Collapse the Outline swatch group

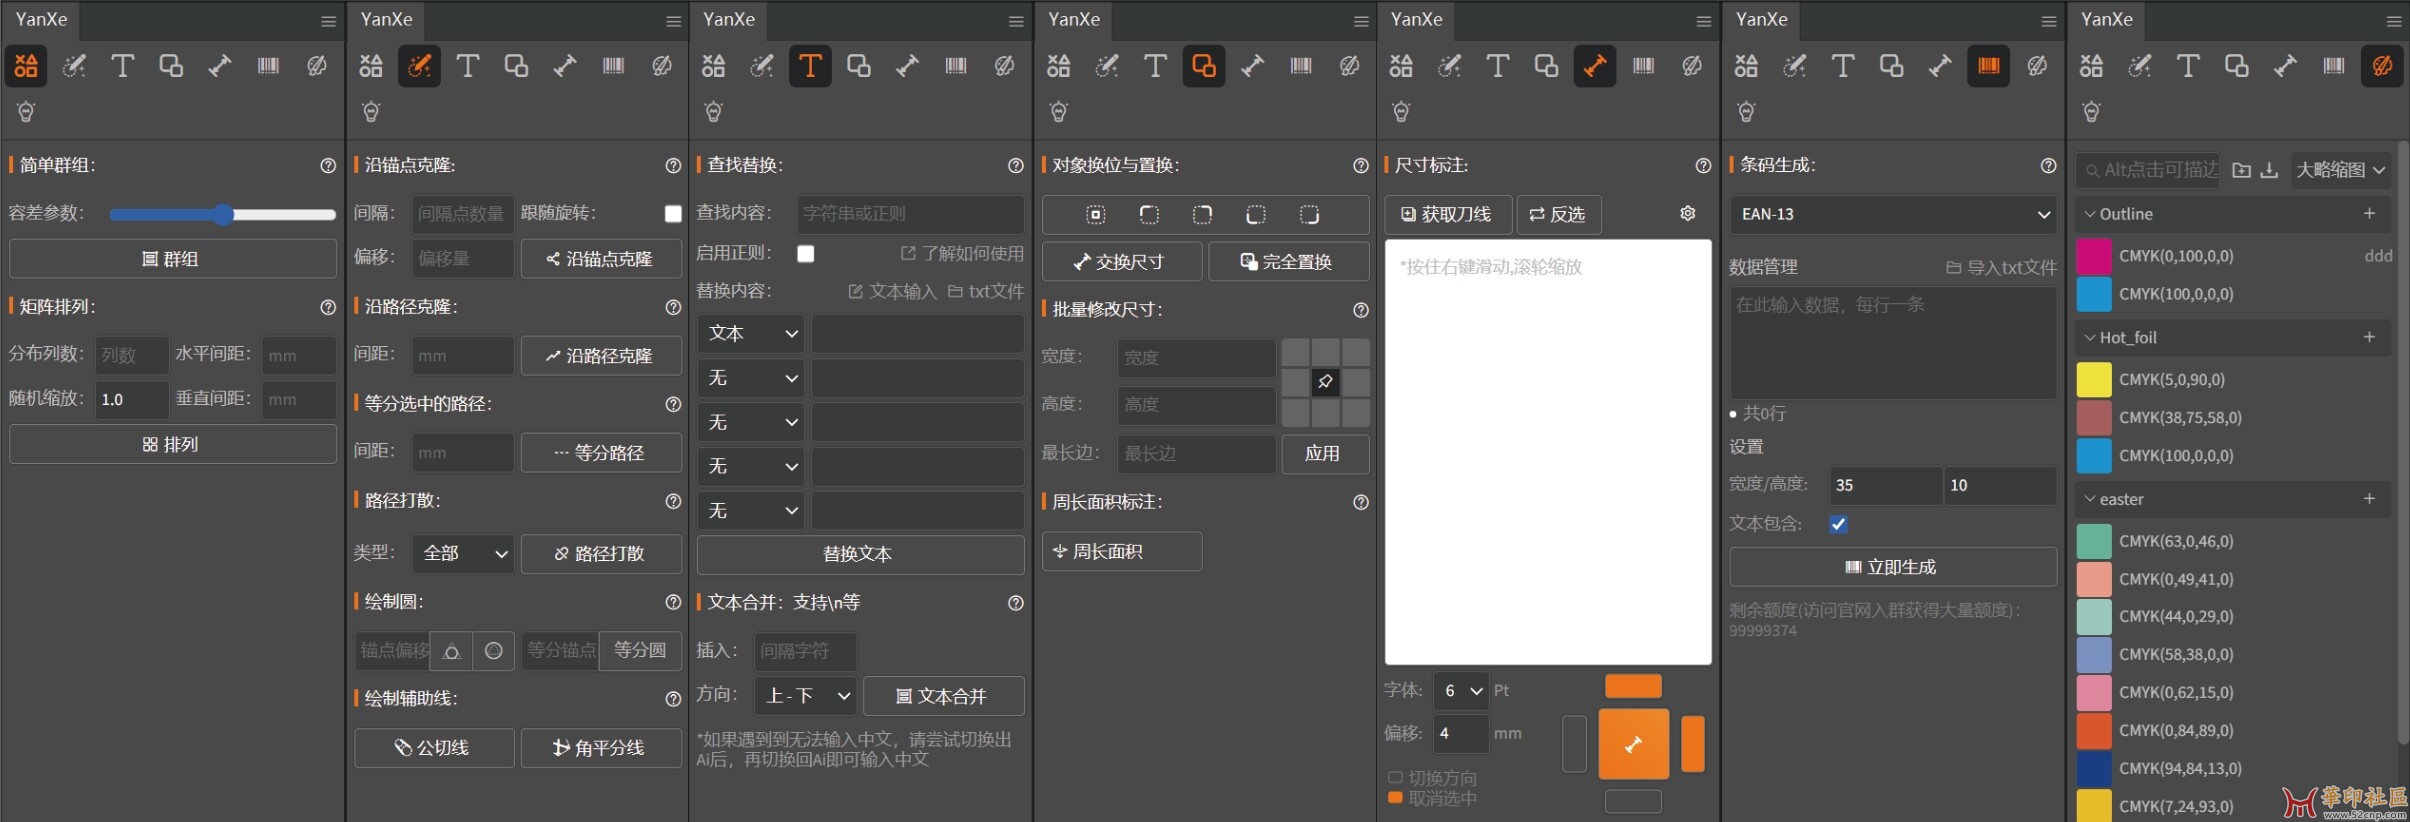[x=2090, y=214]
